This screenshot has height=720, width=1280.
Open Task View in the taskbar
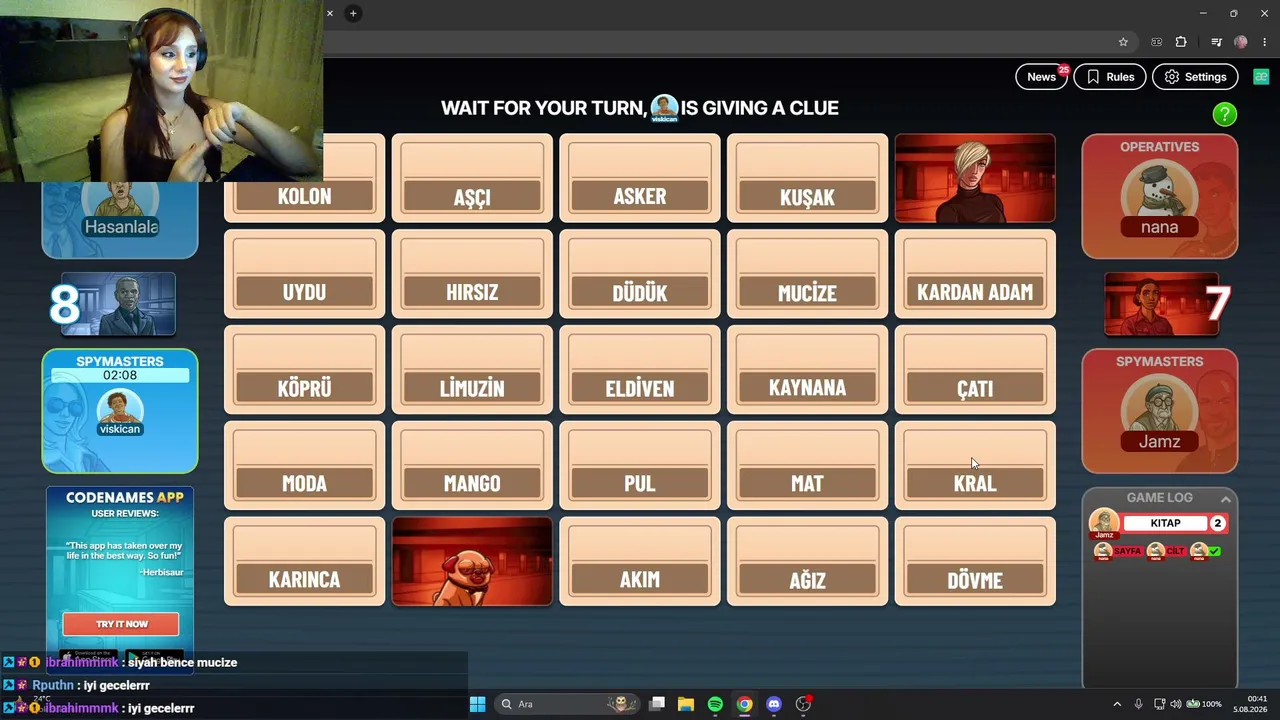[657, 704]
